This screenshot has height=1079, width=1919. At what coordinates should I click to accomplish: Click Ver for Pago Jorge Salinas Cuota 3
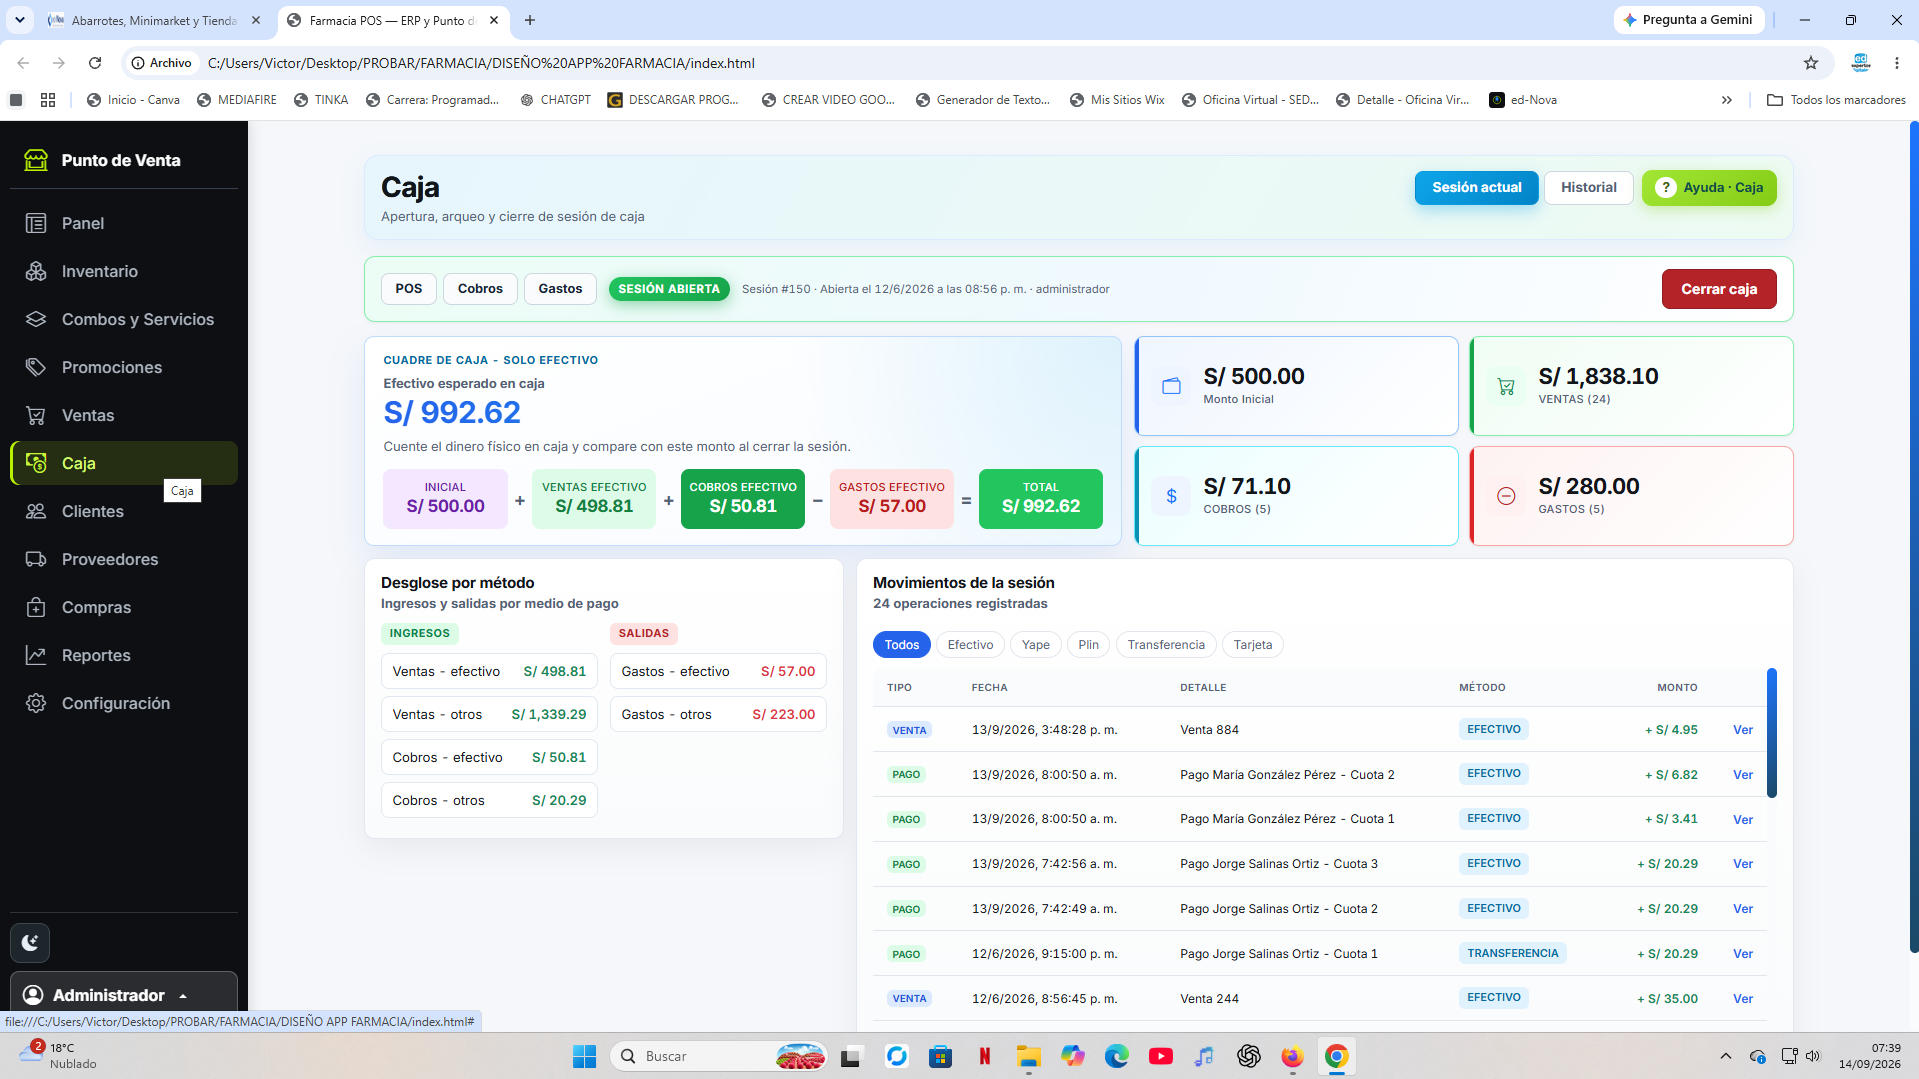tap(1742, 864)
